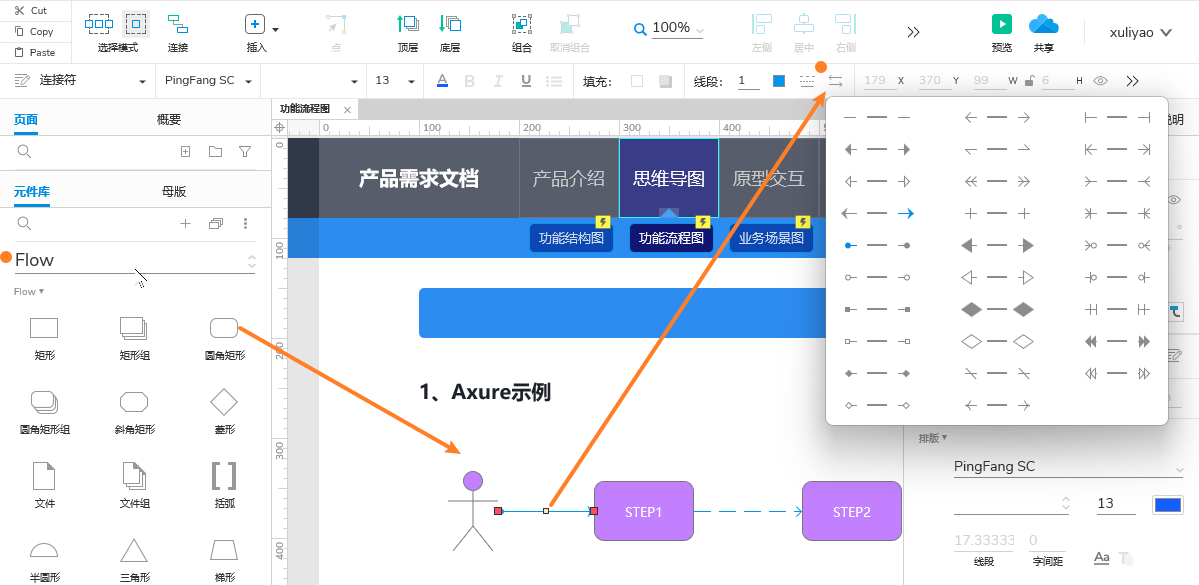The image size is (1199, 585).
Task: Switch to the 概要 outline tab
Action: [169, 120]
